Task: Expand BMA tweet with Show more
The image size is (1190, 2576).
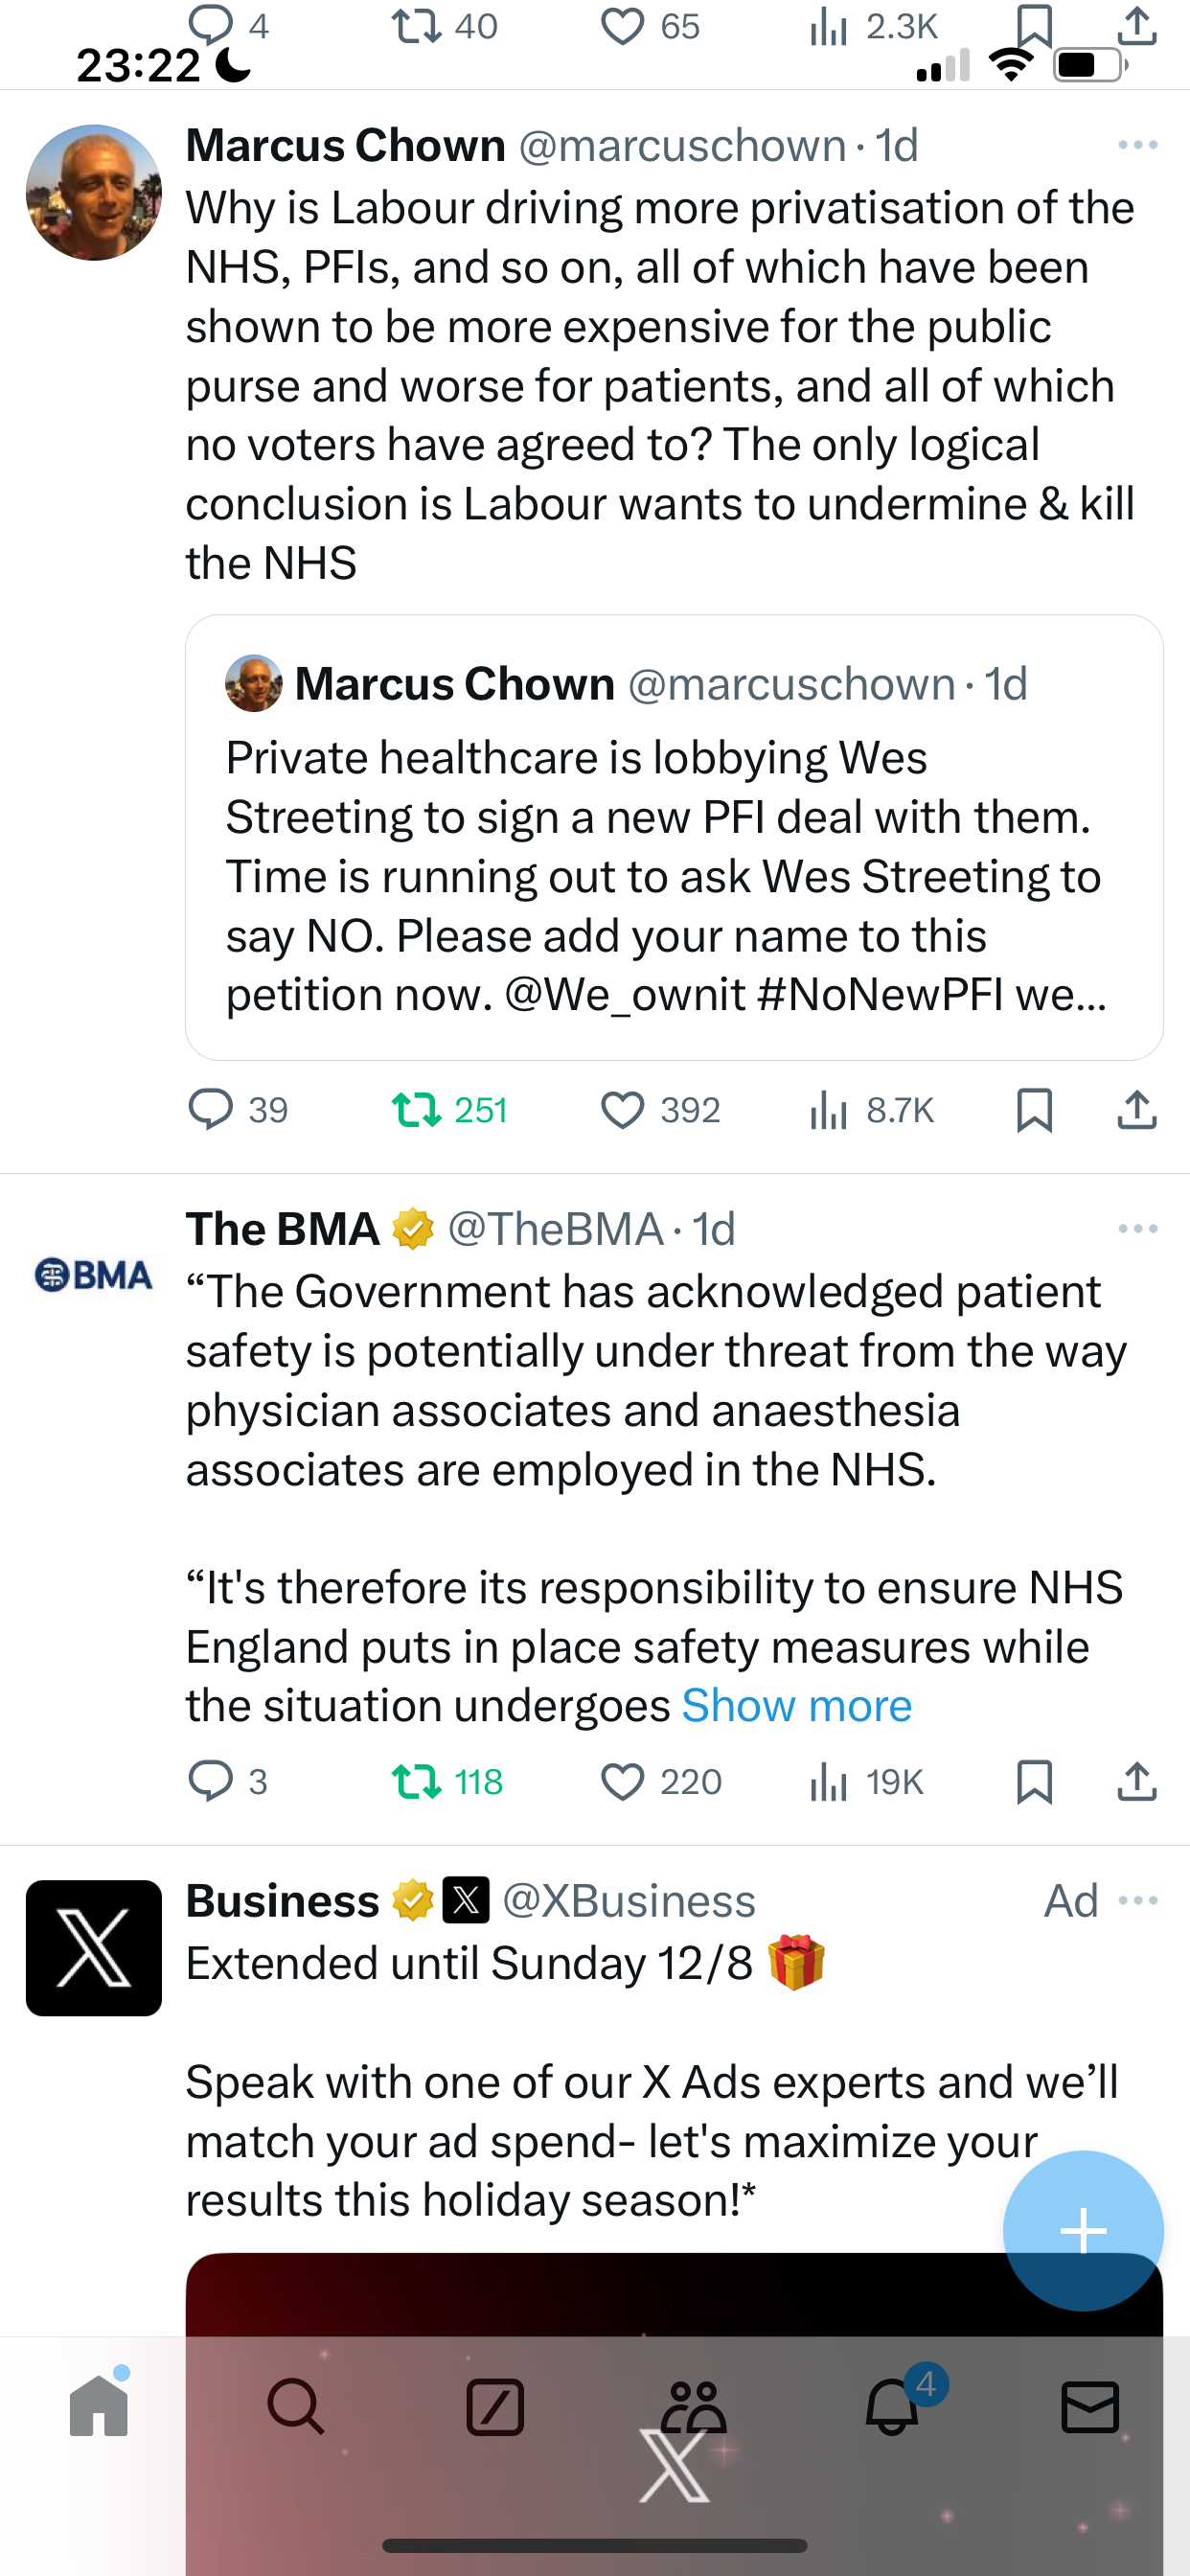Action: 796,1705
